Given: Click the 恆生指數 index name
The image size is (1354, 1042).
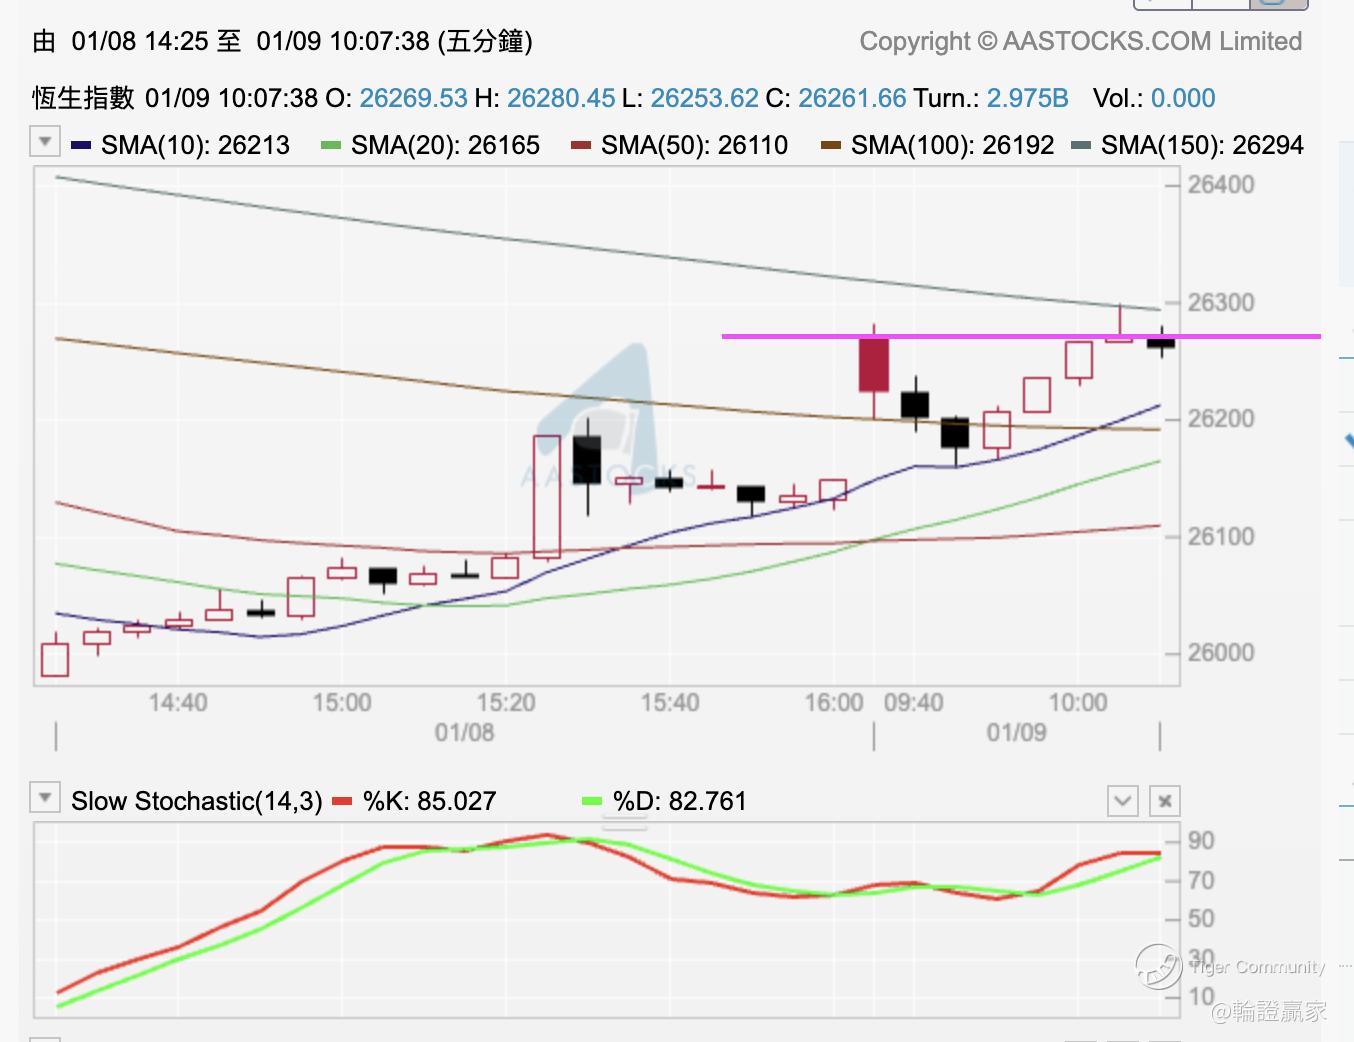Looking at the screenshot, I should [83, 98].
